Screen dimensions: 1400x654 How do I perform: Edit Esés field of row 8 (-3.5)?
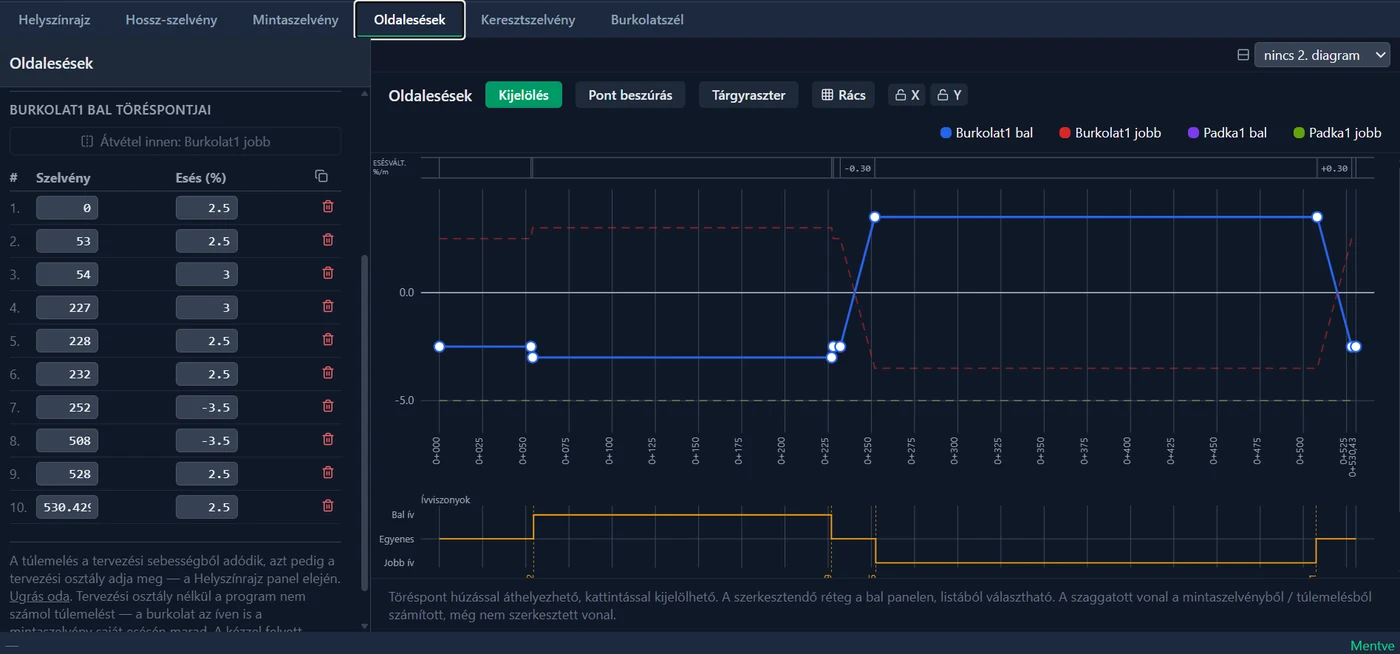(x=207, y=440)
